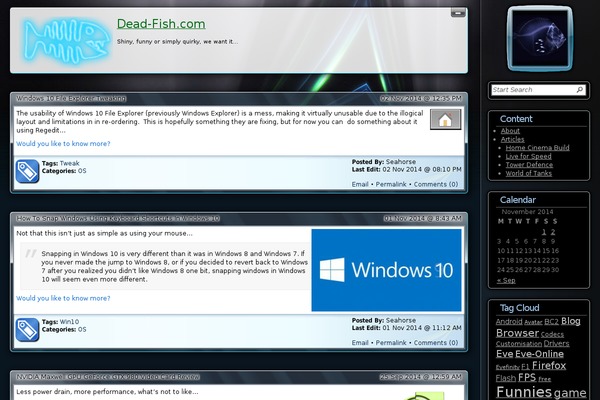The width and height of the screenshot is (600, 400).
Task: Select November 2 in the calendar
Action: click(x=553, y=232)
